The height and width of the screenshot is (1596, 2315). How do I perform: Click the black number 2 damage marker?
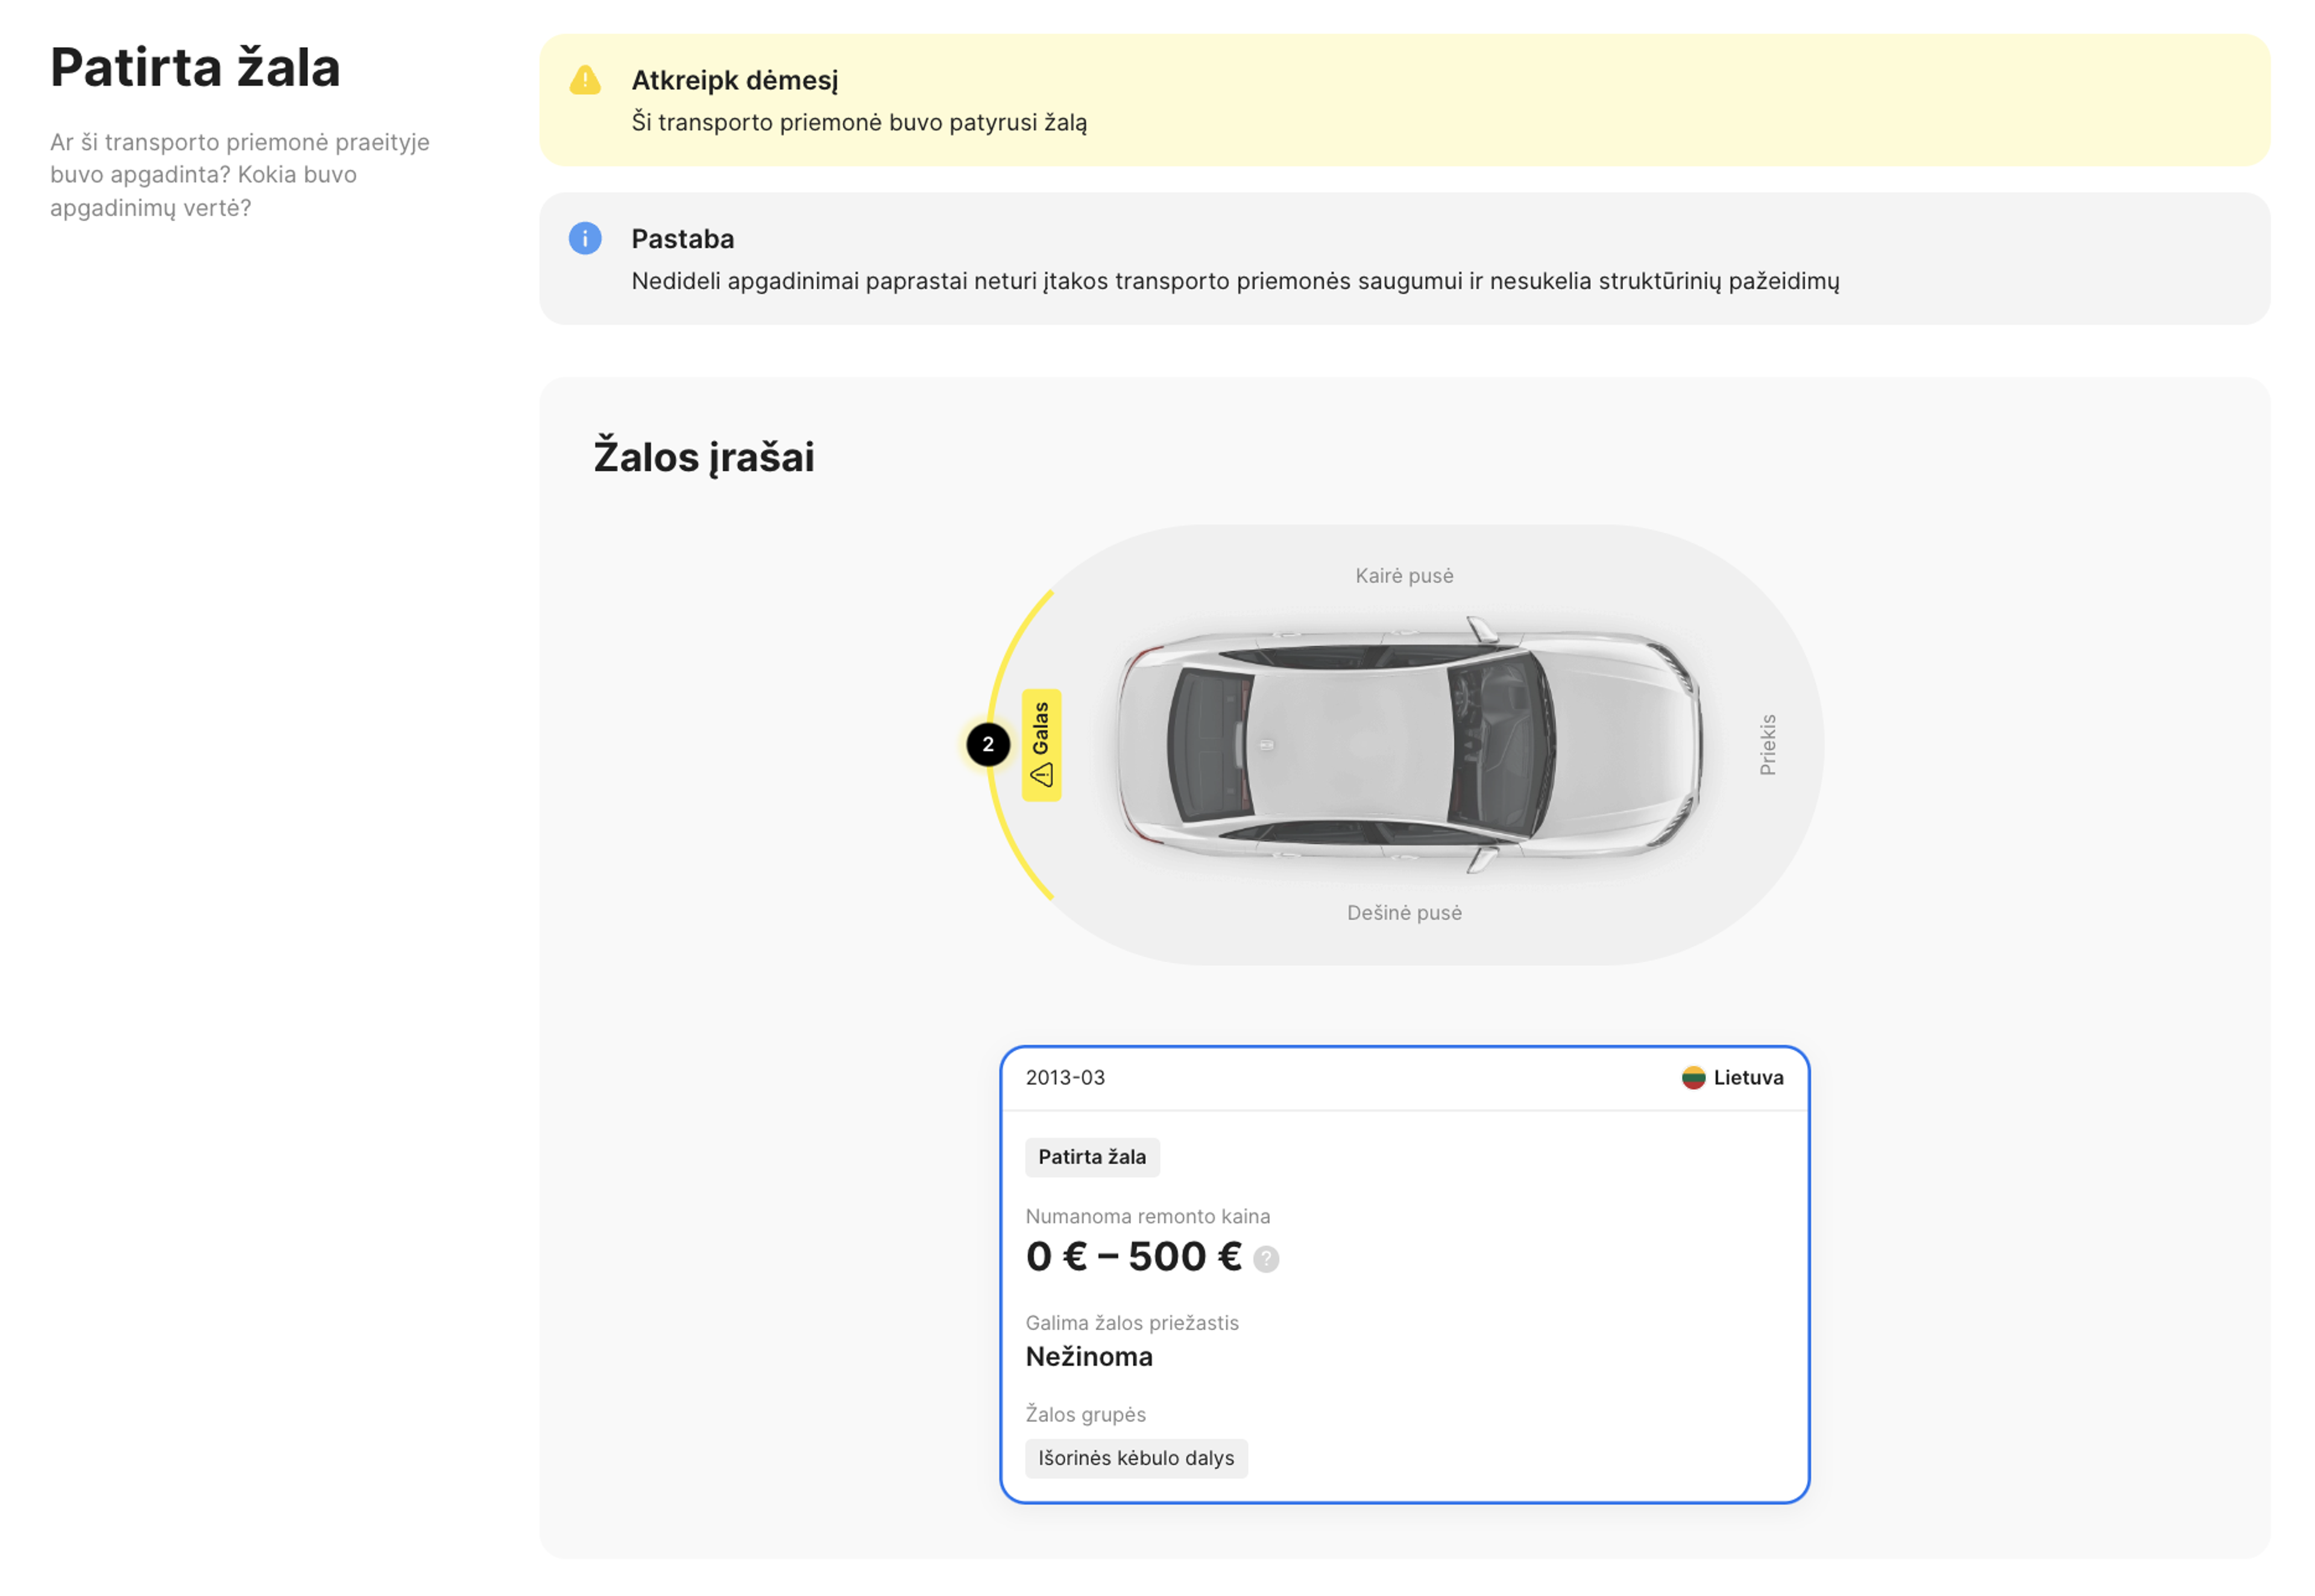point(988,744)
